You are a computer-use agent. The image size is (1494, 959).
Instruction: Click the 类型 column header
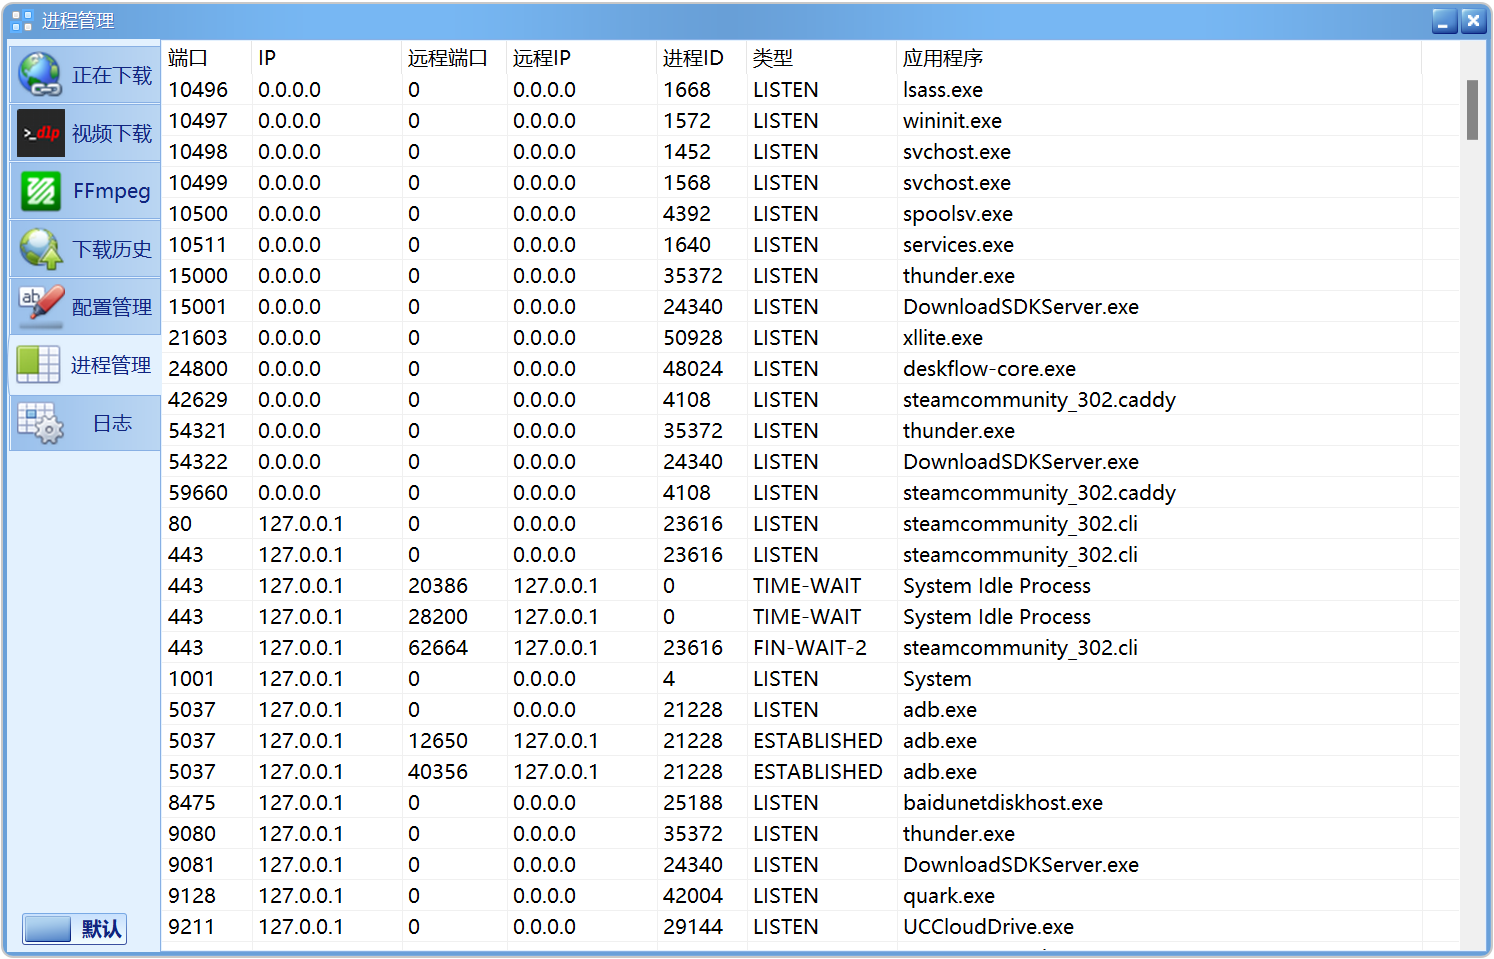(822, 58)
